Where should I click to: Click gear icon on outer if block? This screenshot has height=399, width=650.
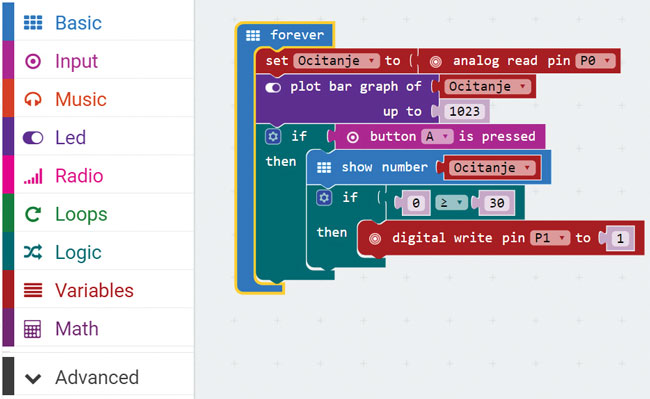coord(273,136)
